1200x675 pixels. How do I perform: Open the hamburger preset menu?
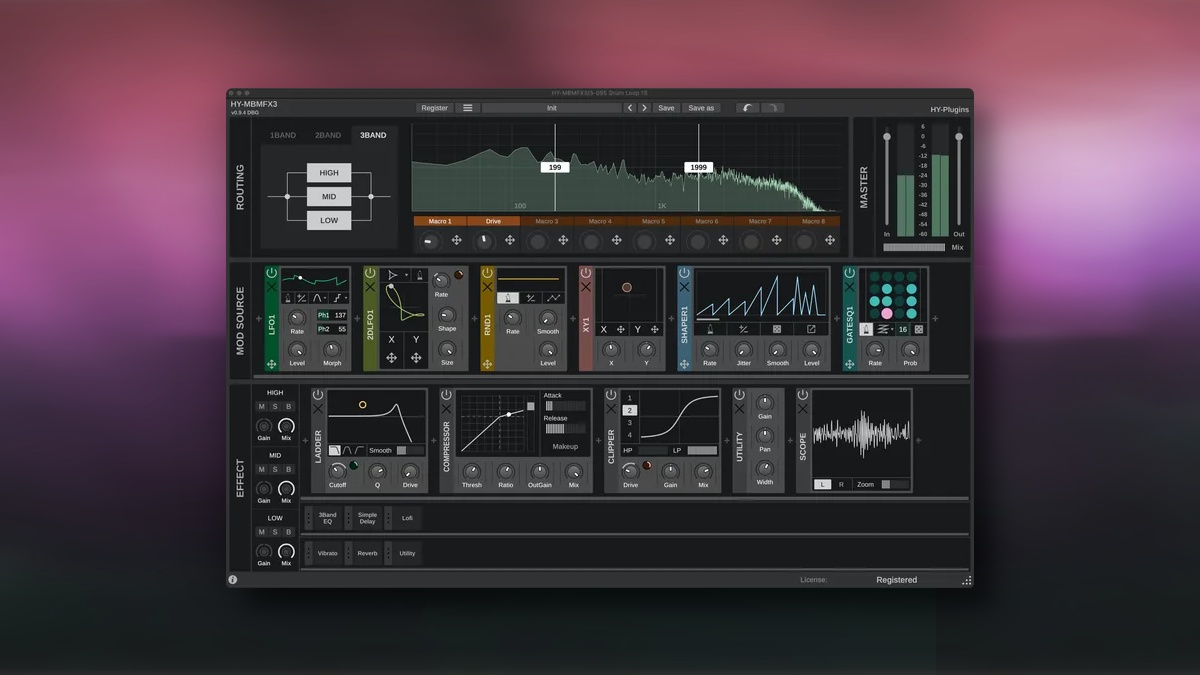[x=467, y=108]
